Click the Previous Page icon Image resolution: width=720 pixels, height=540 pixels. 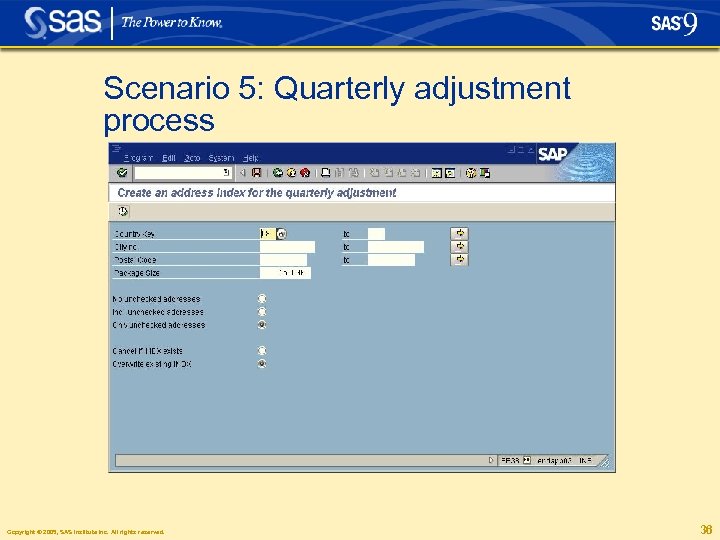tap(388, 173)
